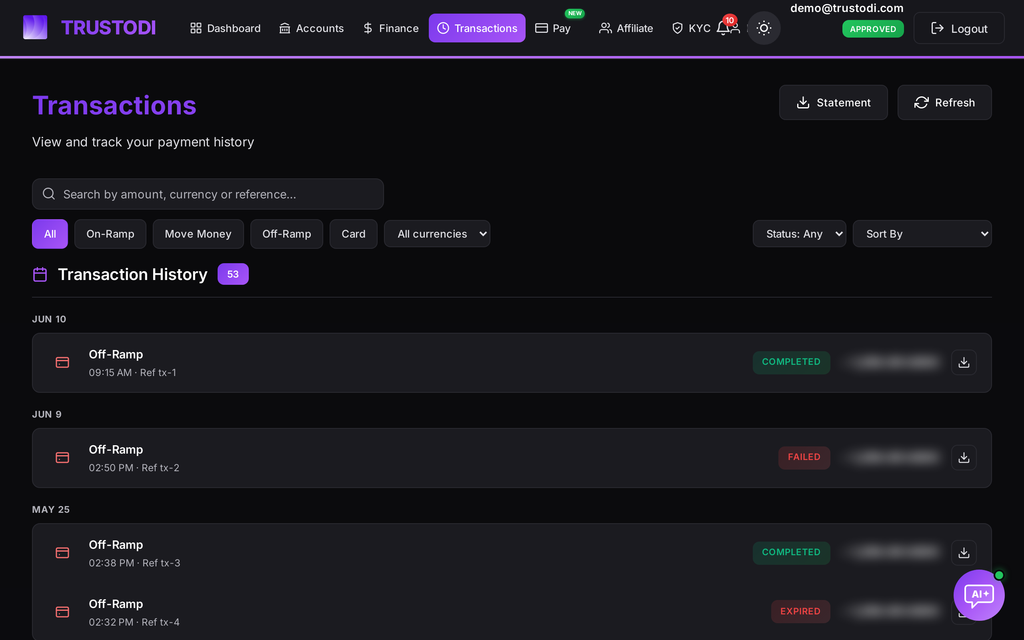
Task: Click "09:15 AM · Ref tx-1" text
Action: click(133, 373)
